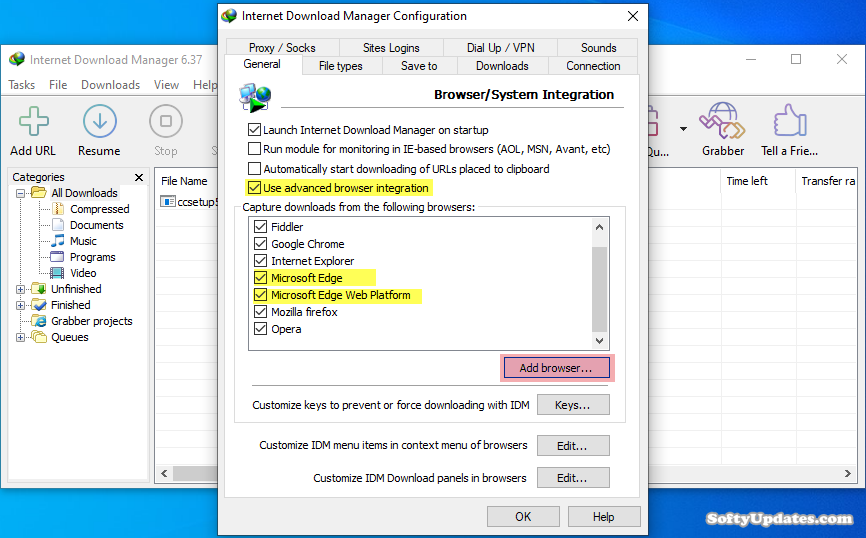Switch to the Sites Logins tab
Viewport: 866px width, 538px height.
391,48
